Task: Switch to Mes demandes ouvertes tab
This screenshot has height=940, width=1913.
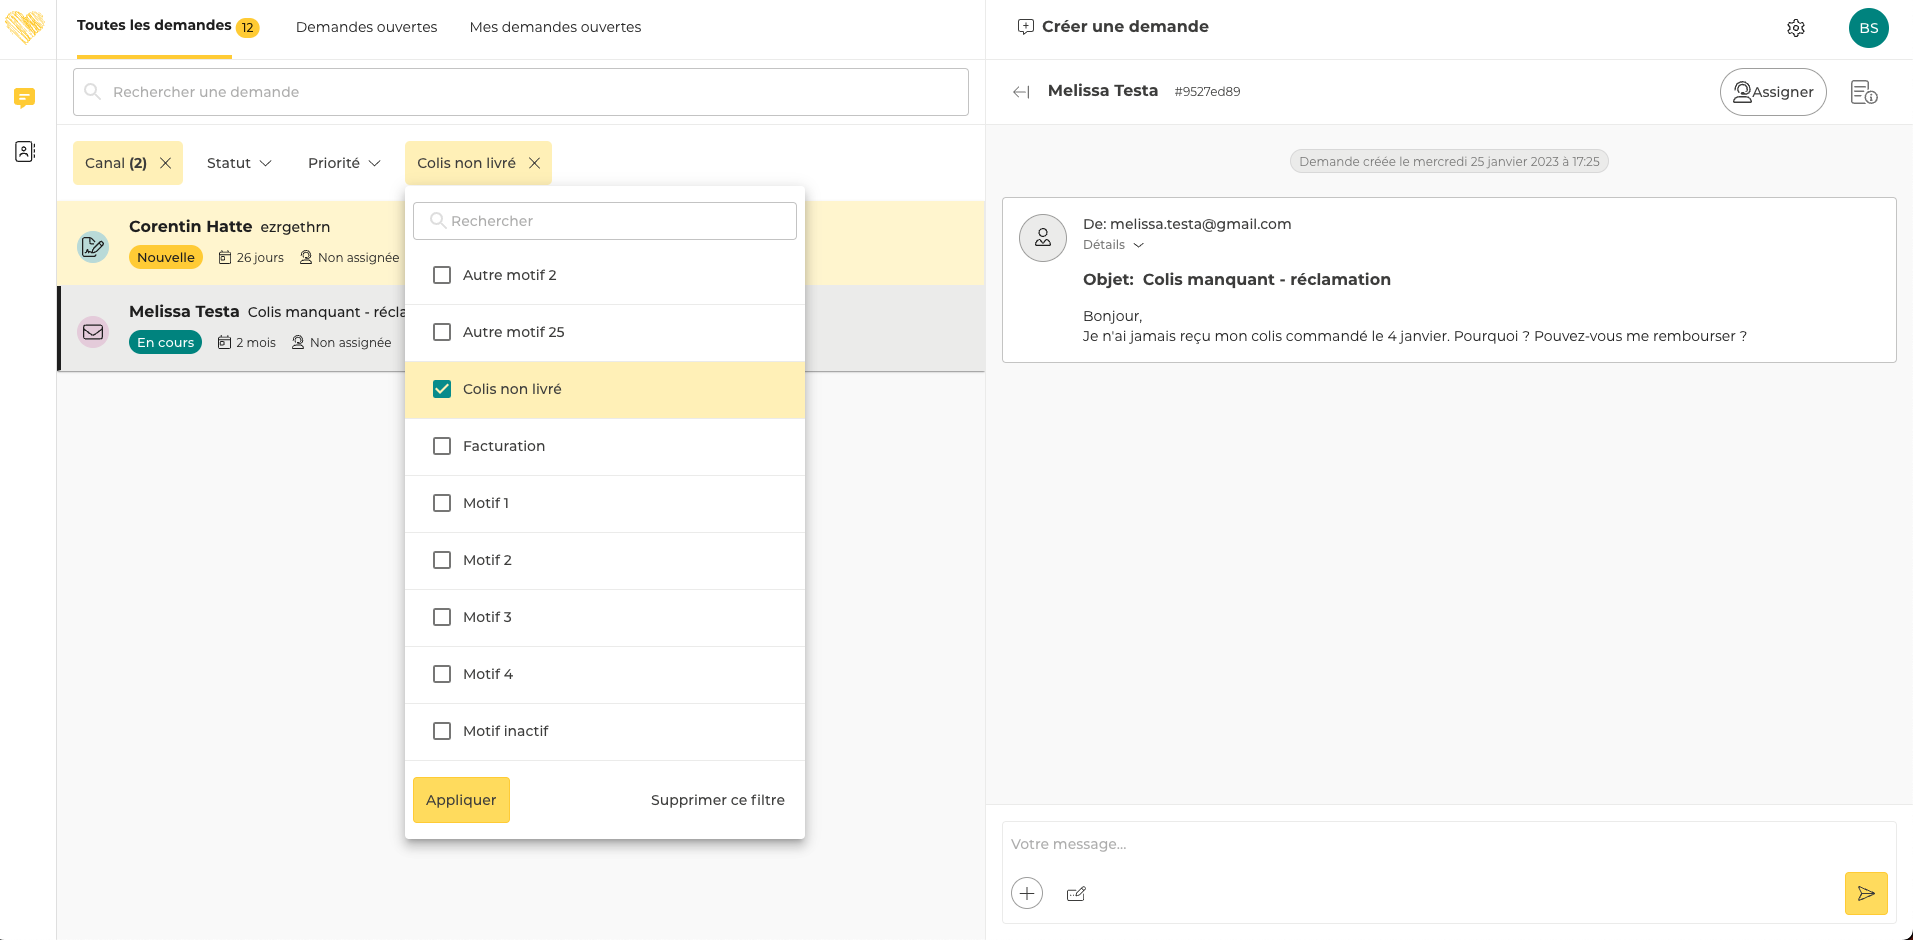Action: pyautogui.click(x=555, y=27)
